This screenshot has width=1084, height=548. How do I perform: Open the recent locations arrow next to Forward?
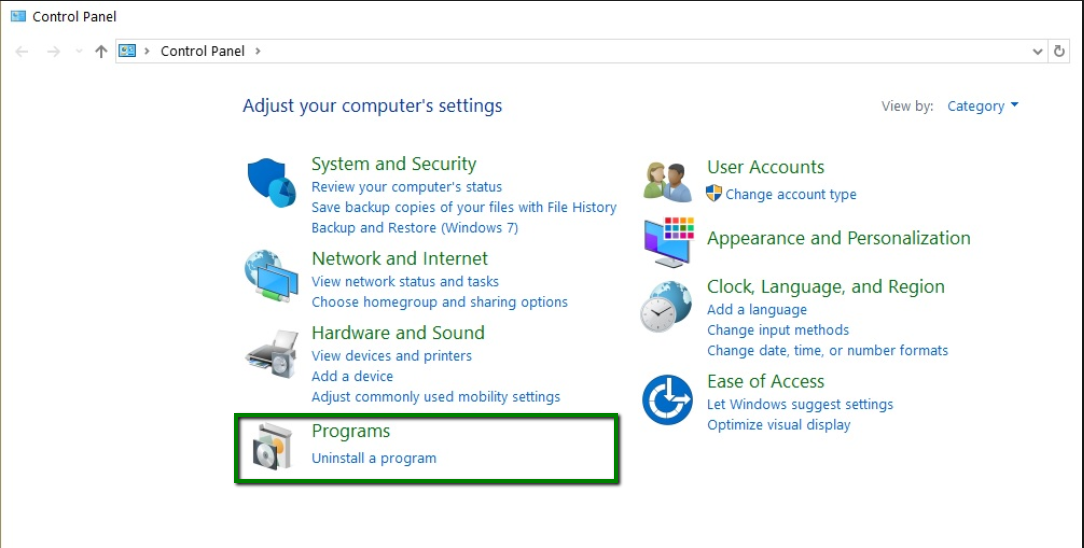pyautogui.click(x=79, y=51)
